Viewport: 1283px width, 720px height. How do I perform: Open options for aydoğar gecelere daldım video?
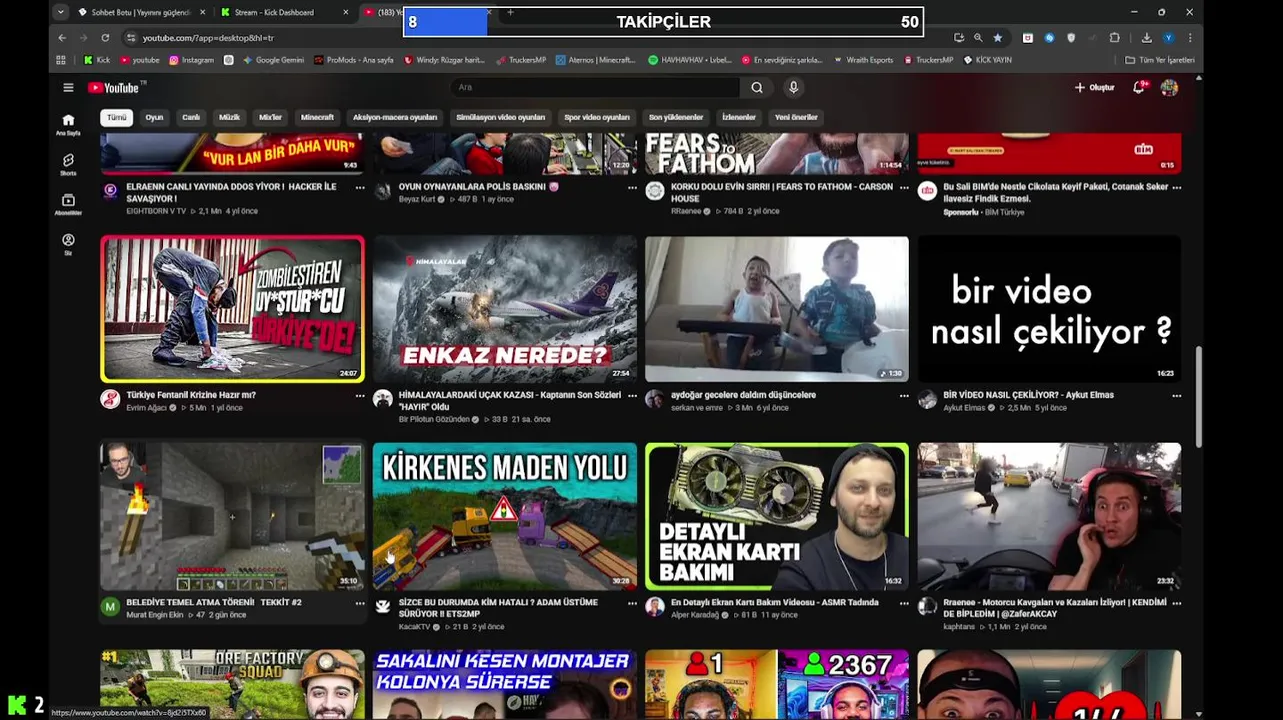click(904, 396)
